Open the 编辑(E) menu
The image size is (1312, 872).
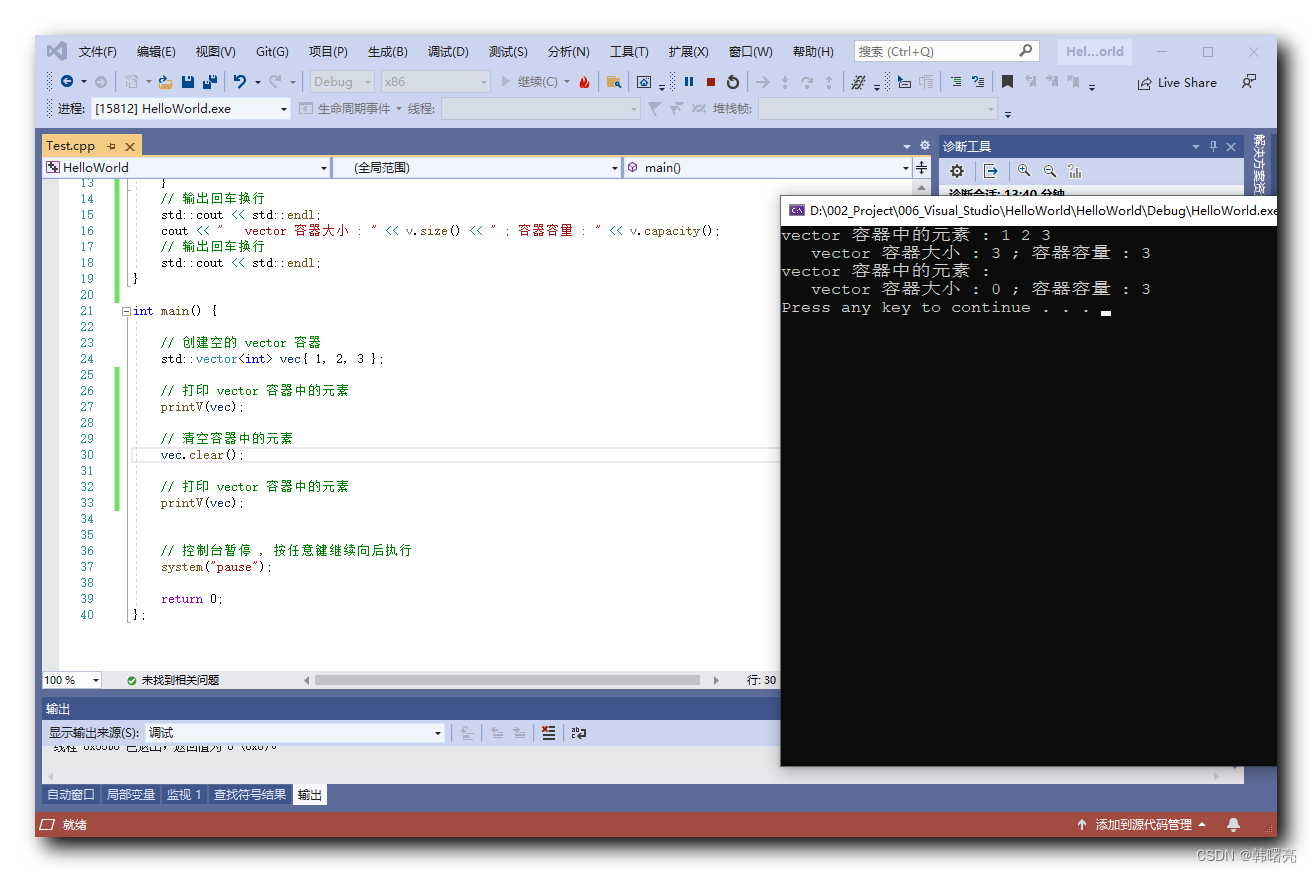[x=156, y=52]
